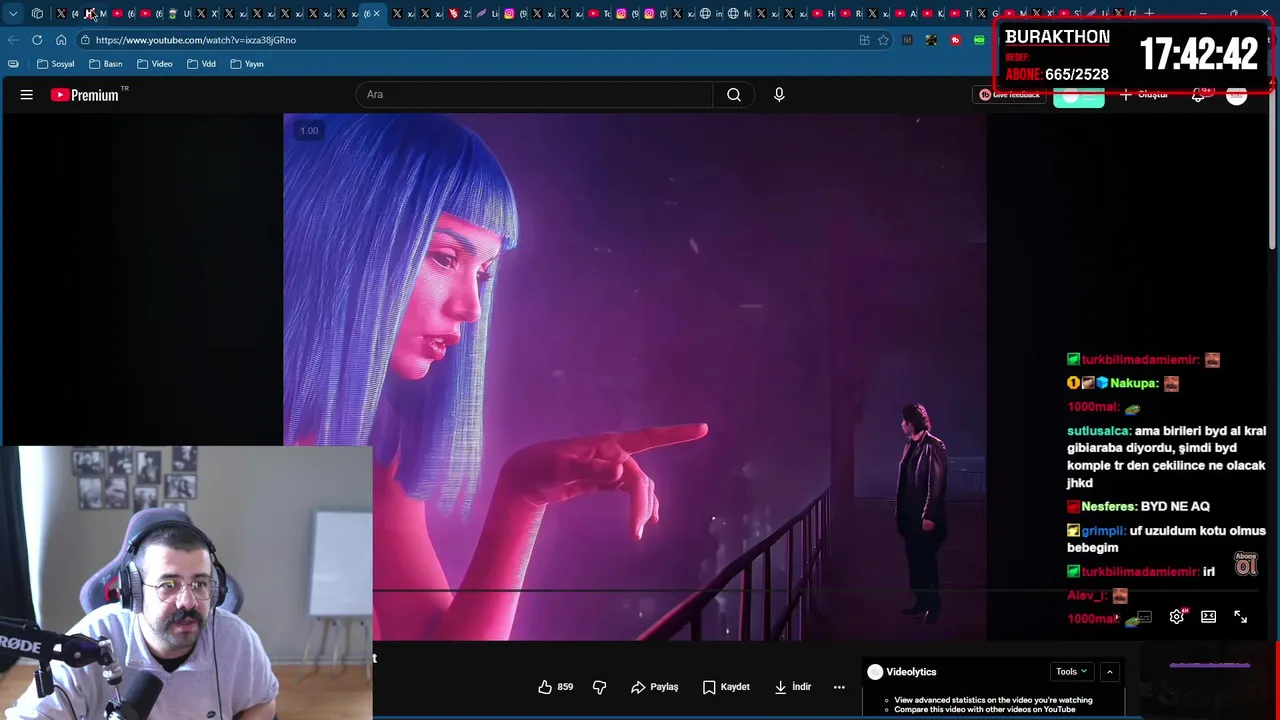Screen dimensions: 1280x720
Task: Open the Oluştur create button
Action: 1144,95
